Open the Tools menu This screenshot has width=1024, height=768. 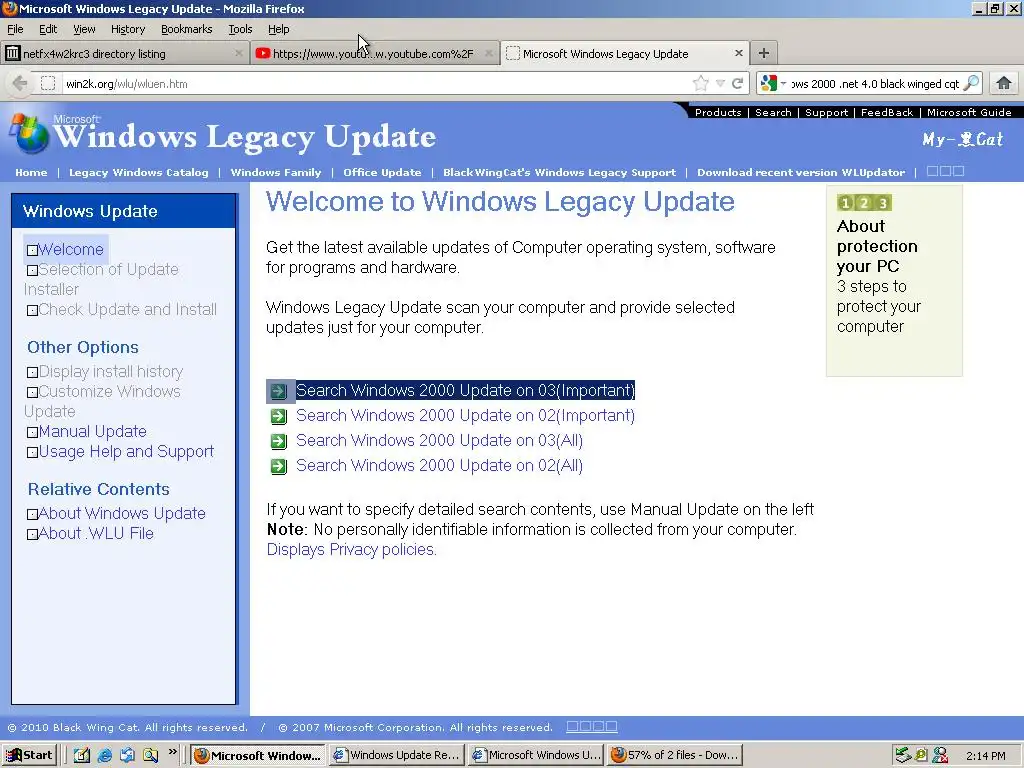[x=240, y=29]
